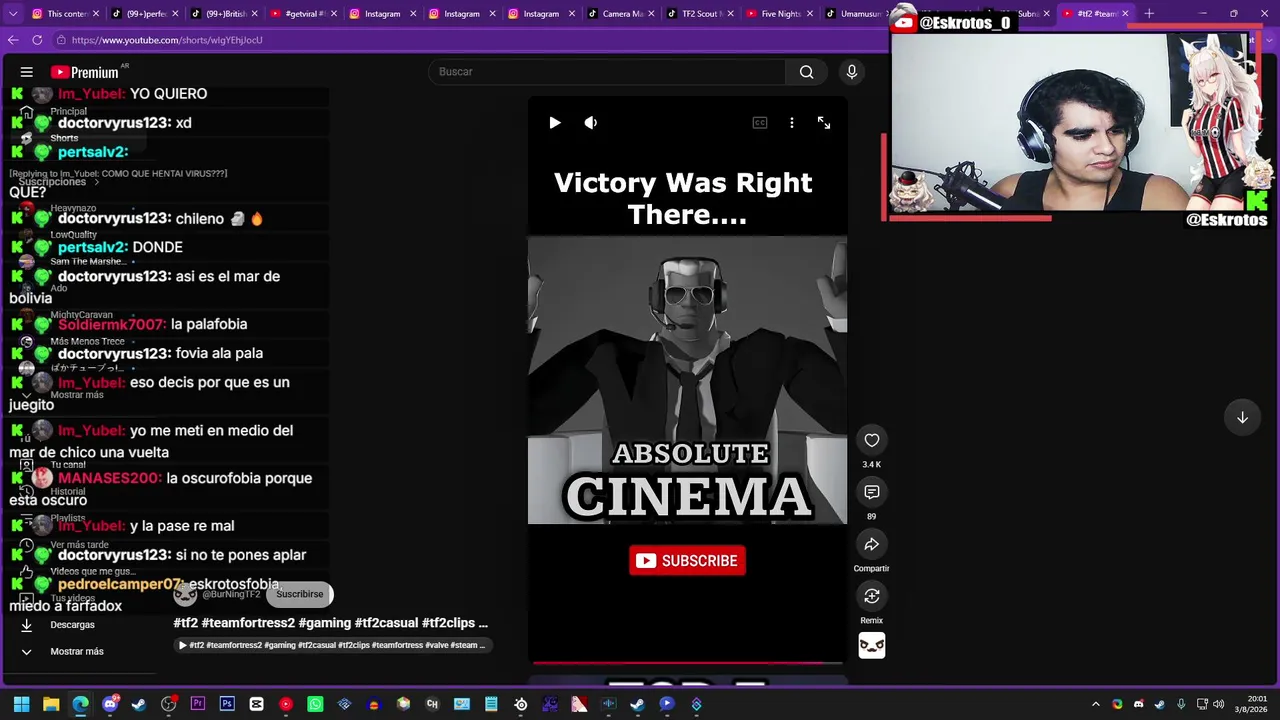This screenshot has width=1280, height=720.
Task: Open the comments panel showing 89
Action: tap(872, 492)
